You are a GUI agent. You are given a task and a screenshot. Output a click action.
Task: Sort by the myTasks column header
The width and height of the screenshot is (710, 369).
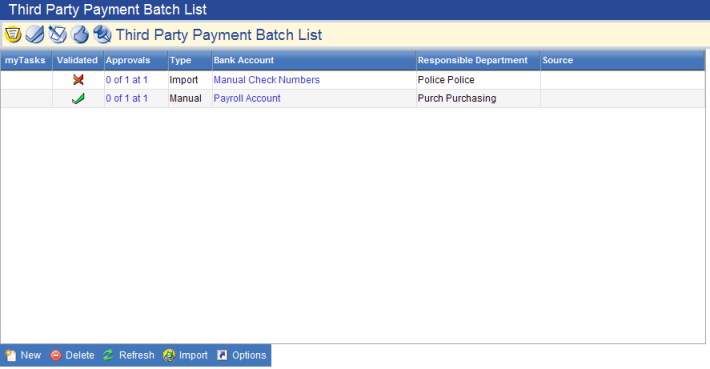pos(25,60)
